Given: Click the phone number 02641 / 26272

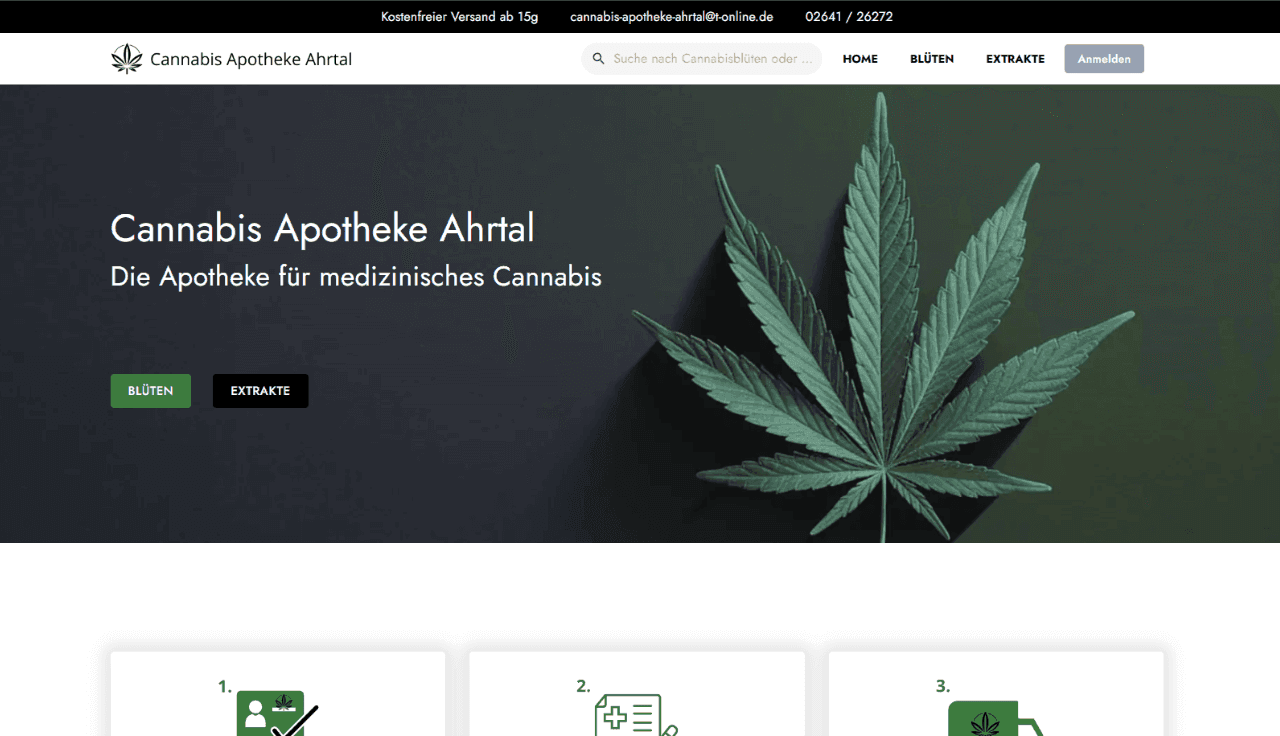Looking at the screenshot, I should click(x=849, y=17).
